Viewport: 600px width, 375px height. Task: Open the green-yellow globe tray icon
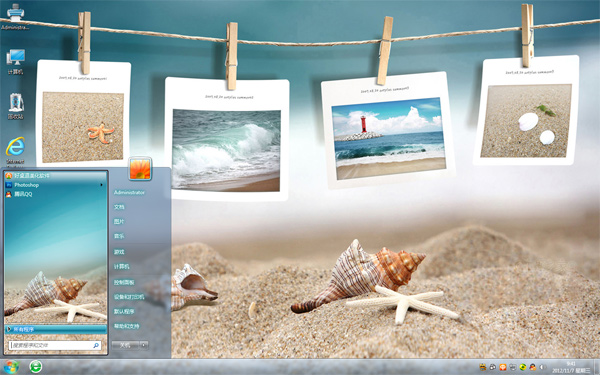(523, 367)
